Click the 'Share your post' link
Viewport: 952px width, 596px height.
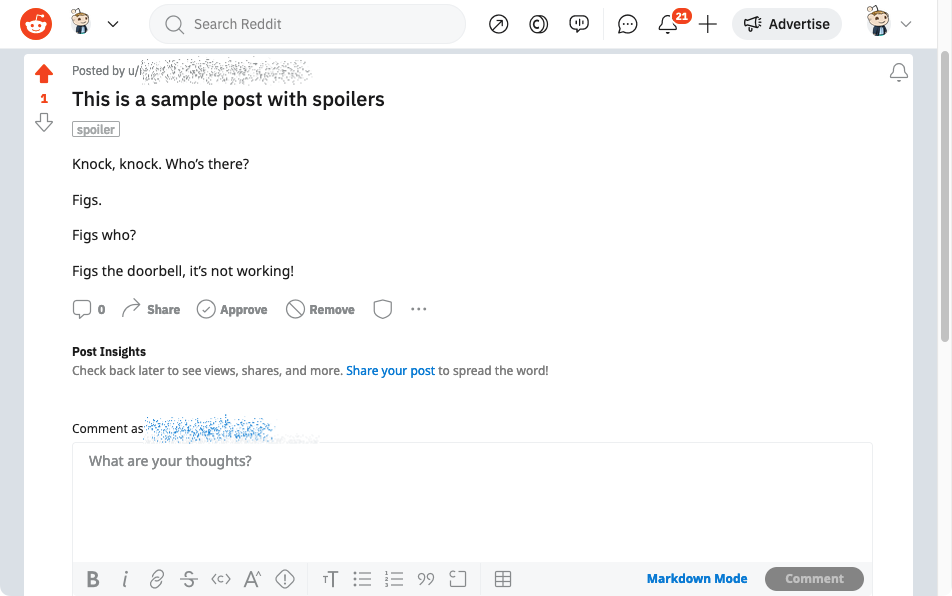pyautogui.click(x=390, y=370)
